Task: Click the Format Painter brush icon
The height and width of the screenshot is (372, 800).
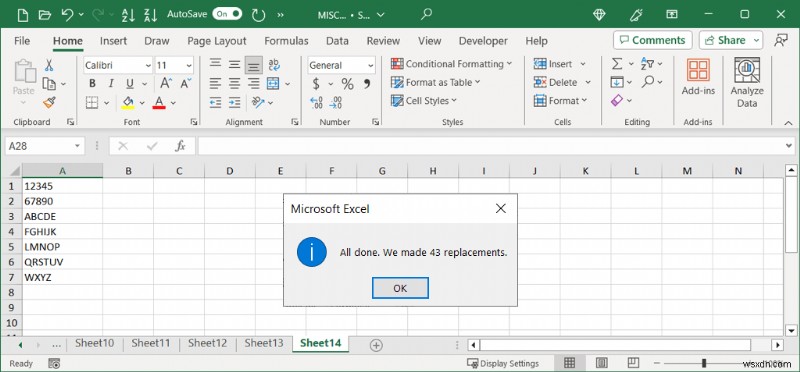Action: [x=49, y=103]
